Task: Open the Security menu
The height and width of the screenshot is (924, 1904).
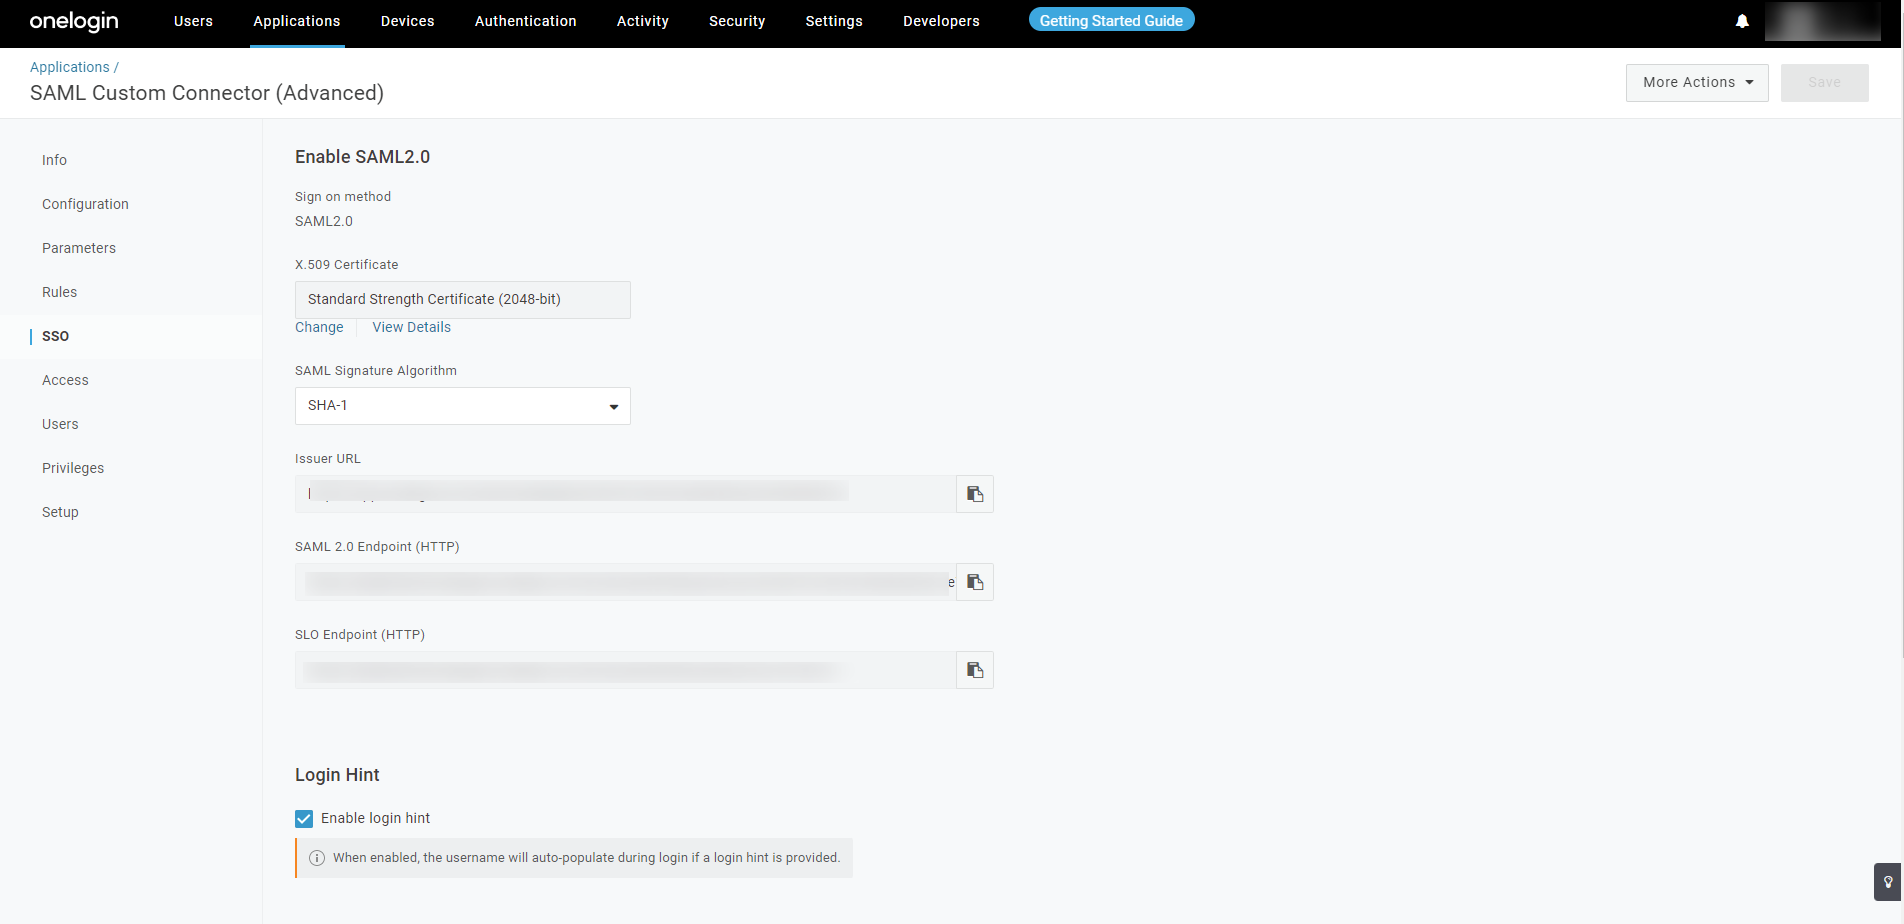Action: [736, 21]
